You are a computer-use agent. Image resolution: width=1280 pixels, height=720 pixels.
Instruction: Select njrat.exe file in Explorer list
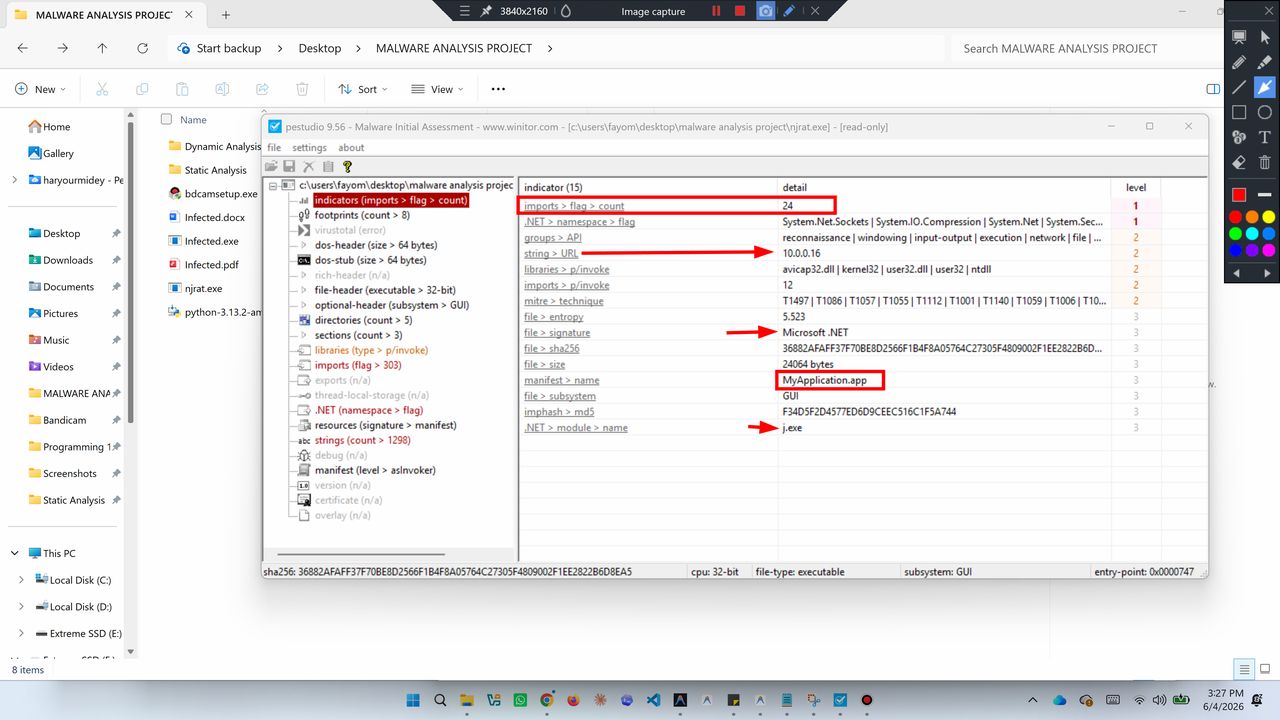(203, 288)
